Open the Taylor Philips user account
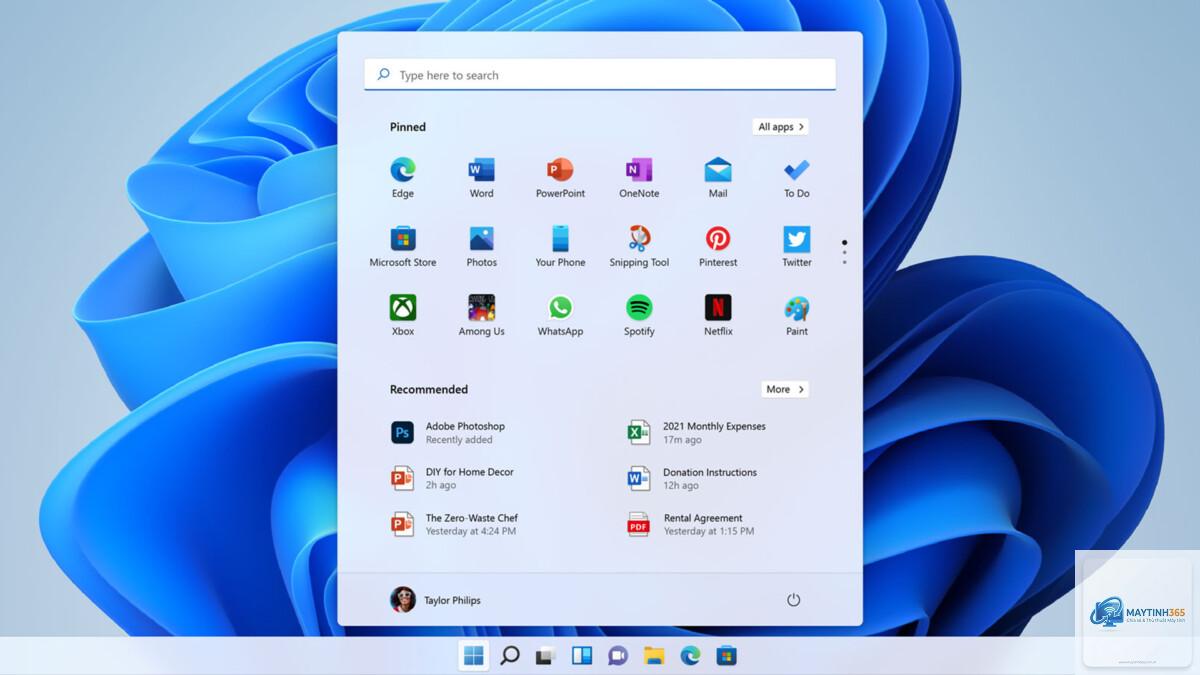The image size is (1200, 675). [436, 600]
